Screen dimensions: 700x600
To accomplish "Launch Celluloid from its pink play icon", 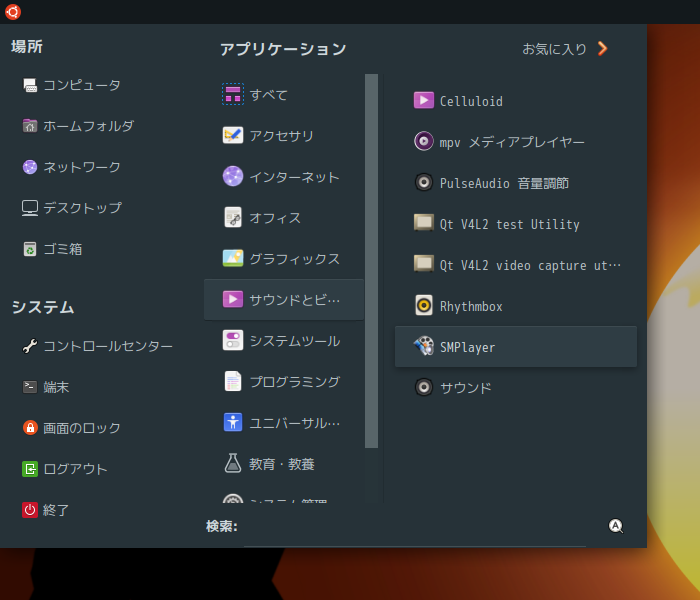I will click(x=424, y=100).
